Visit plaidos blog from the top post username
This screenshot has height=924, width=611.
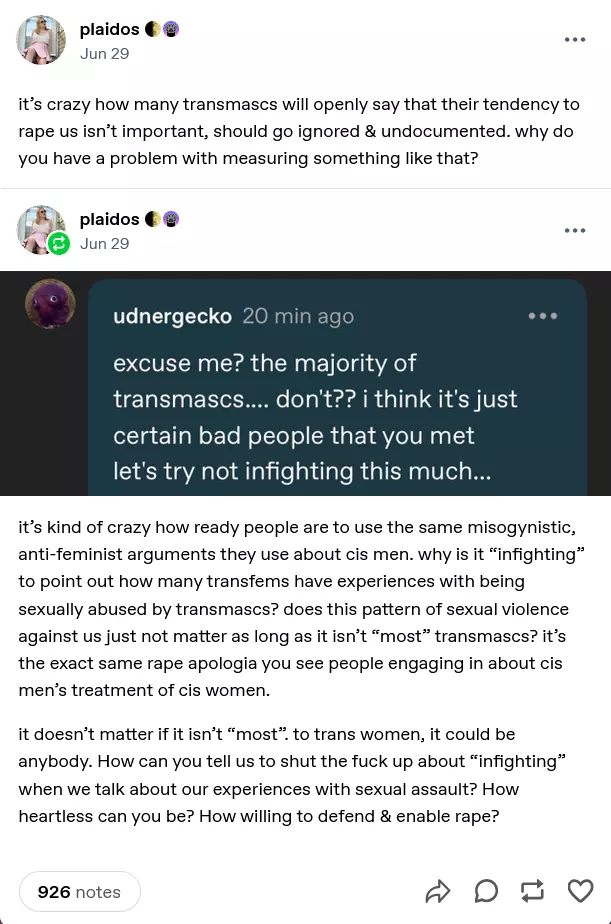click(x=109, y=29)
